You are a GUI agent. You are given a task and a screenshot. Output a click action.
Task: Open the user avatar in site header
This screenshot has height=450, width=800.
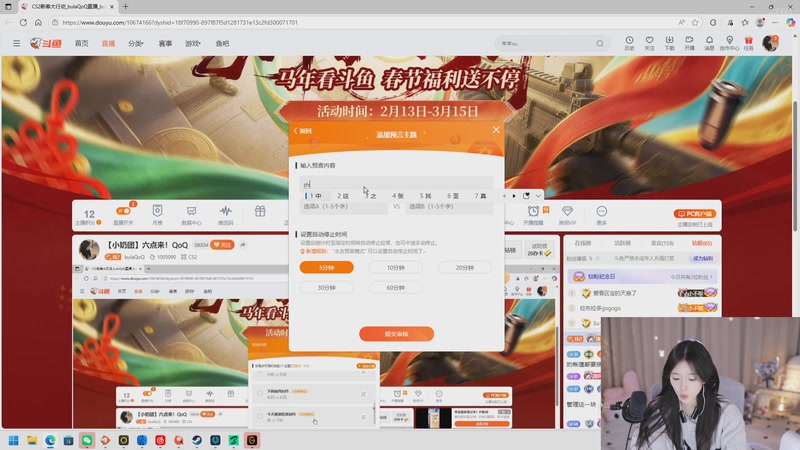click(x=770, y=43)
